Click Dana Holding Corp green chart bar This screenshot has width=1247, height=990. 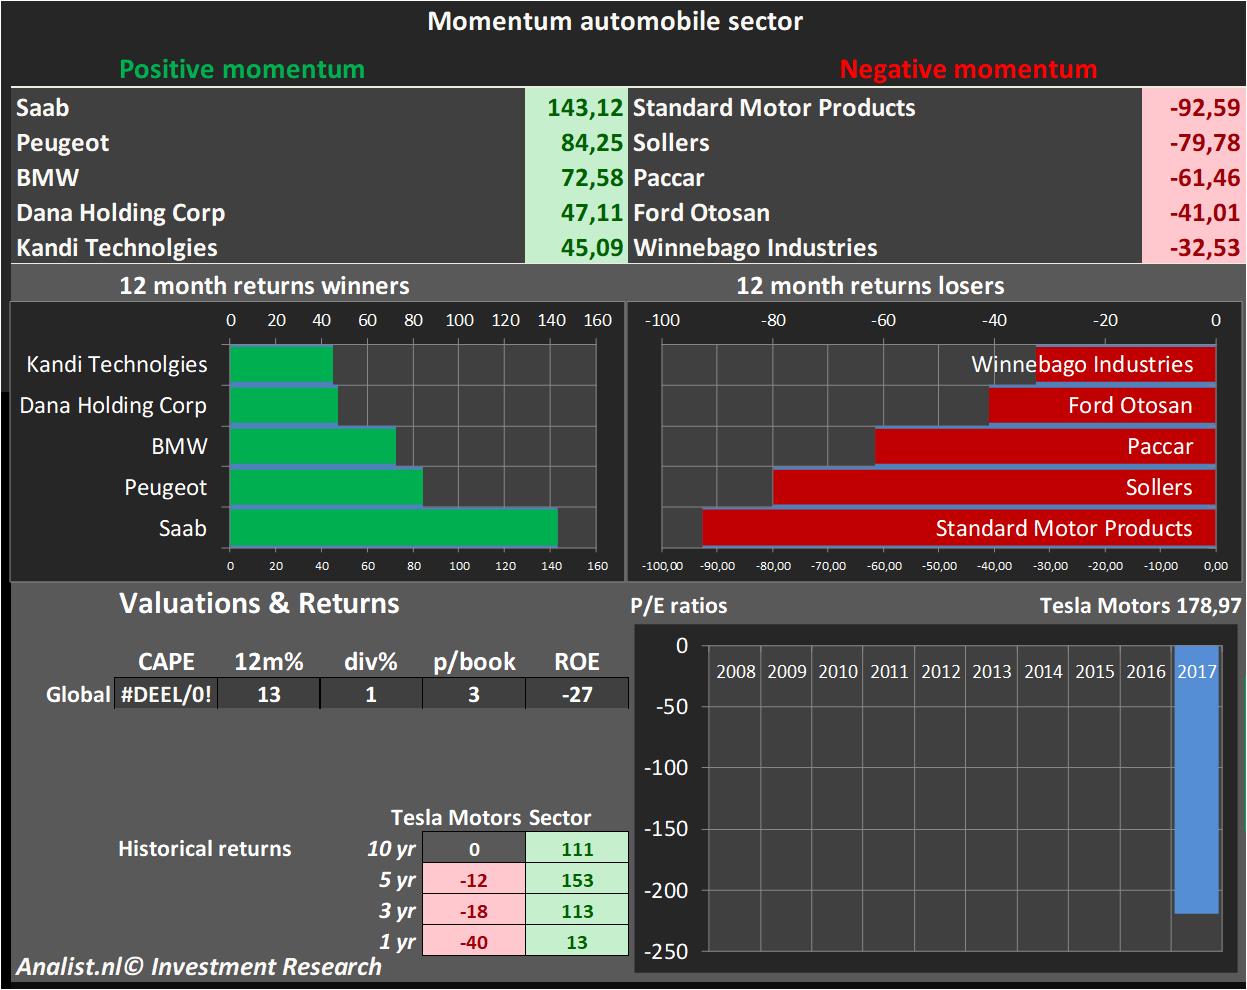click(x=284, y=405)
